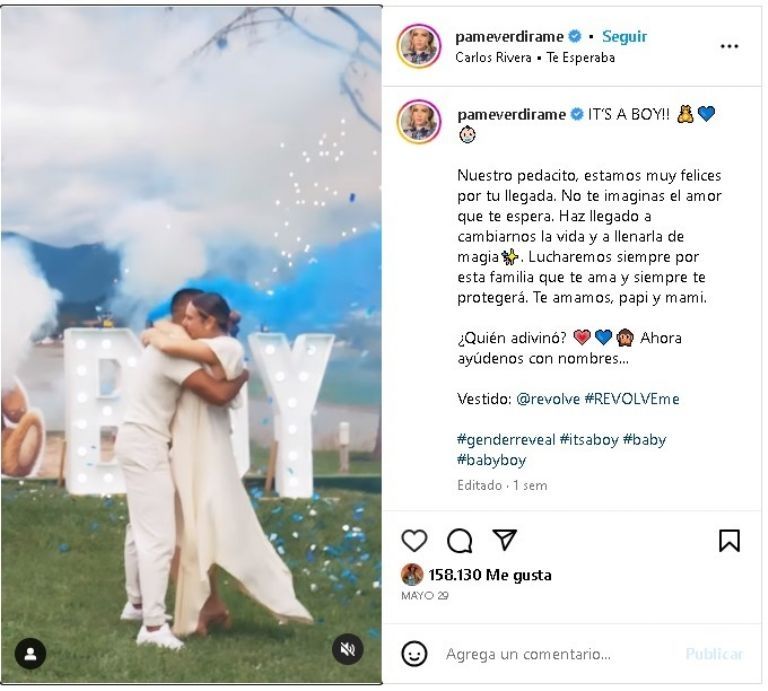The height and width of the screenshot is (691, 768).
Task: Open the #itsaboy hashtag
Action: pos(589,440)
